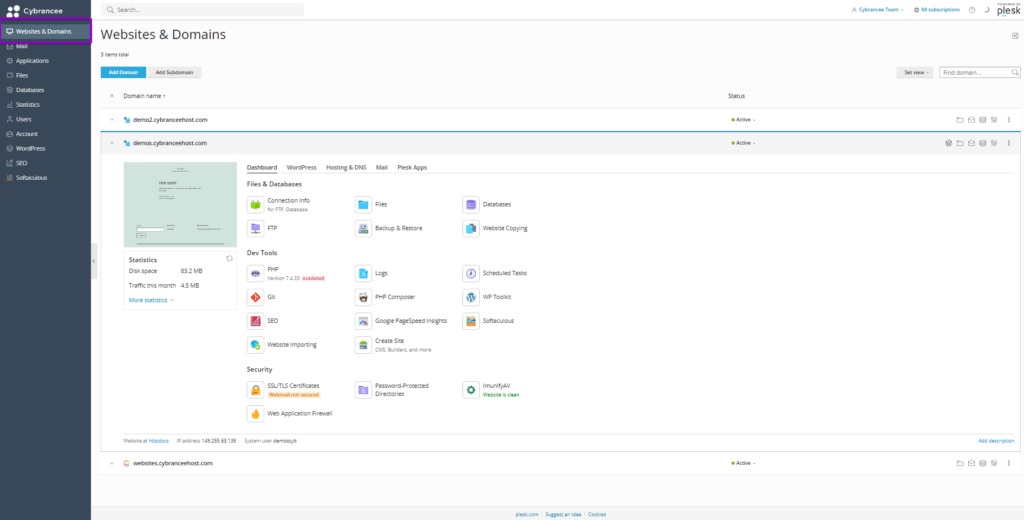Screen dimensions: 1024x520
Task: Switch to the Mail tab
Action: (382, 167)
